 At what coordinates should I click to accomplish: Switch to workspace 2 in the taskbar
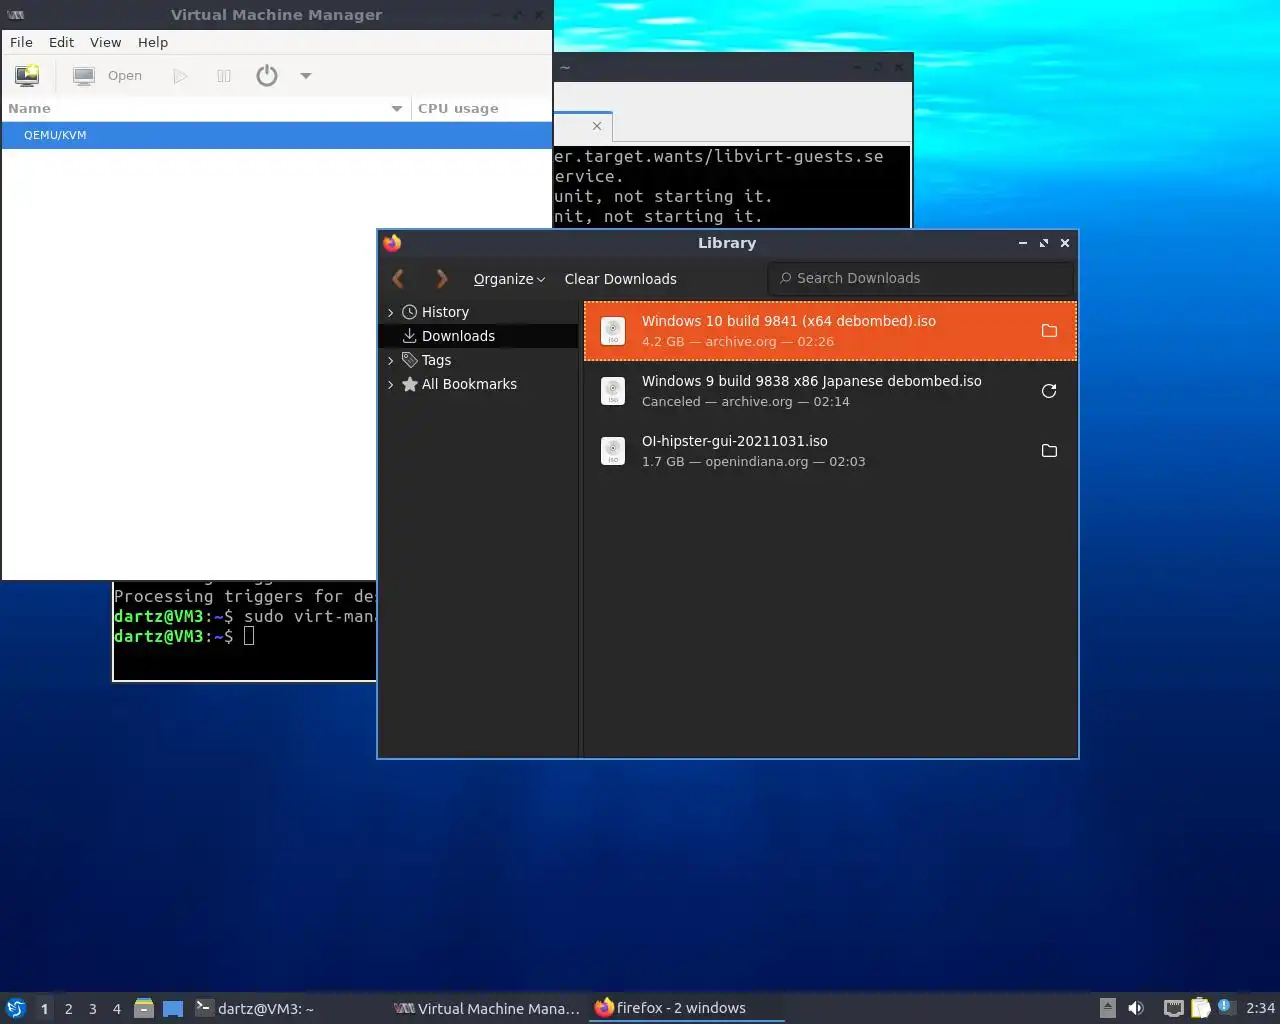69,1009
